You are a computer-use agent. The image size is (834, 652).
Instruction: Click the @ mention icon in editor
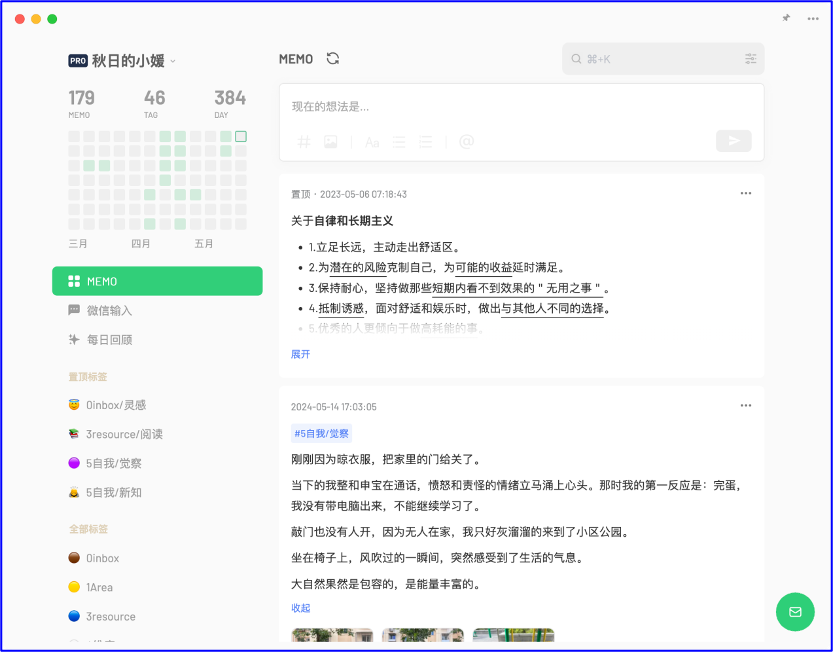point(466,141)
